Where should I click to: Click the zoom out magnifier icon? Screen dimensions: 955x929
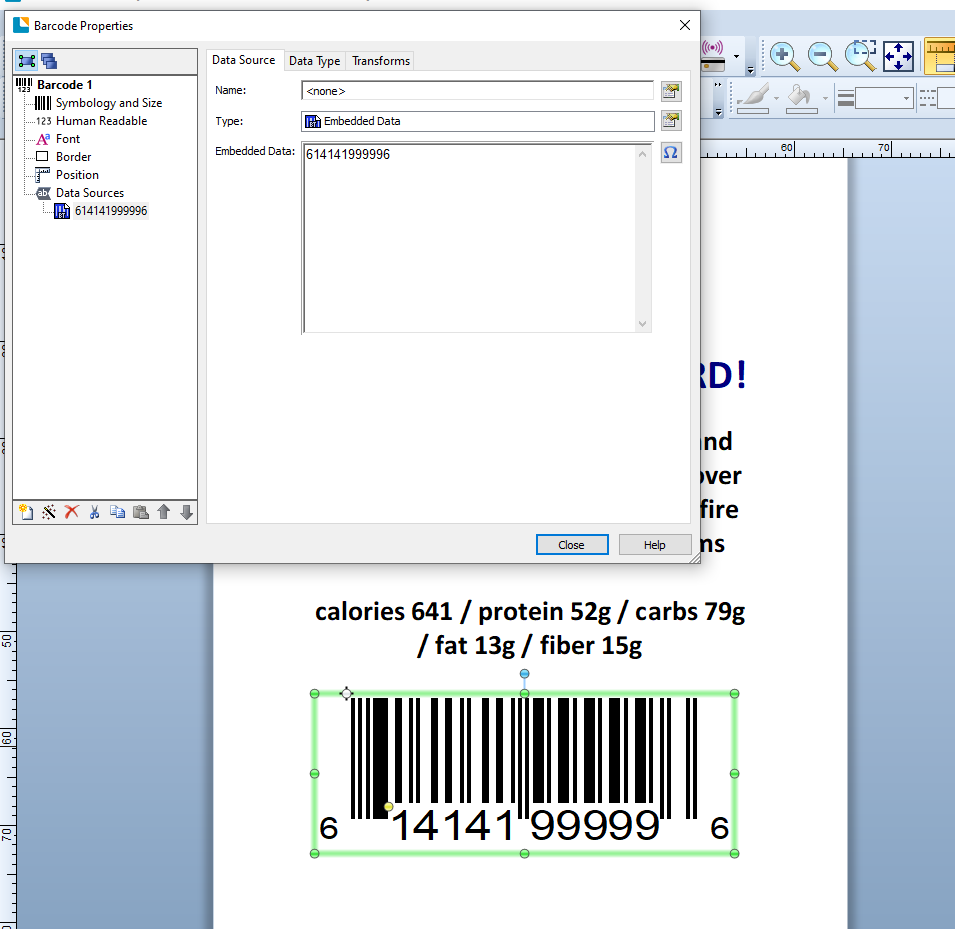click(822, 56)
